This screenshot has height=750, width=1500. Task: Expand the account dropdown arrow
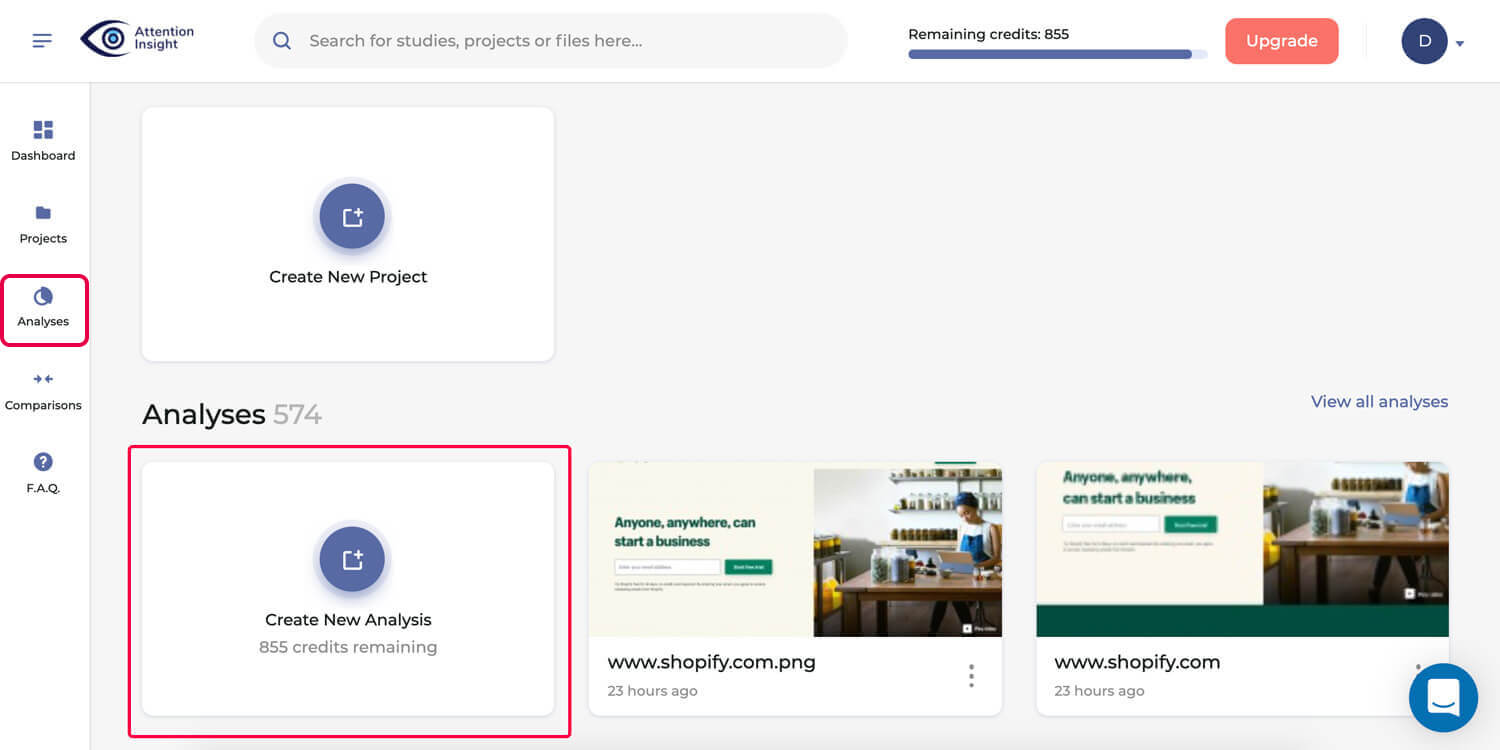click(1460, 44)
